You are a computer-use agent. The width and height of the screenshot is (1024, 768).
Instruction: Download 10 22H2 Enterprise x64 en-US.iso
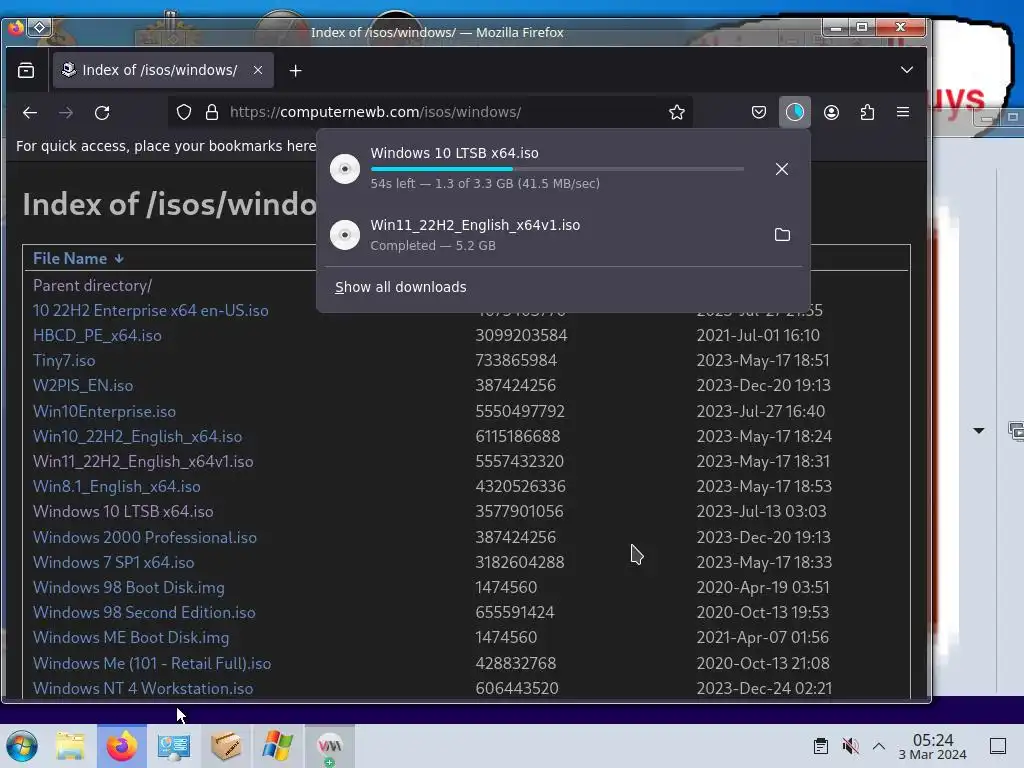(x=150, y=310)
